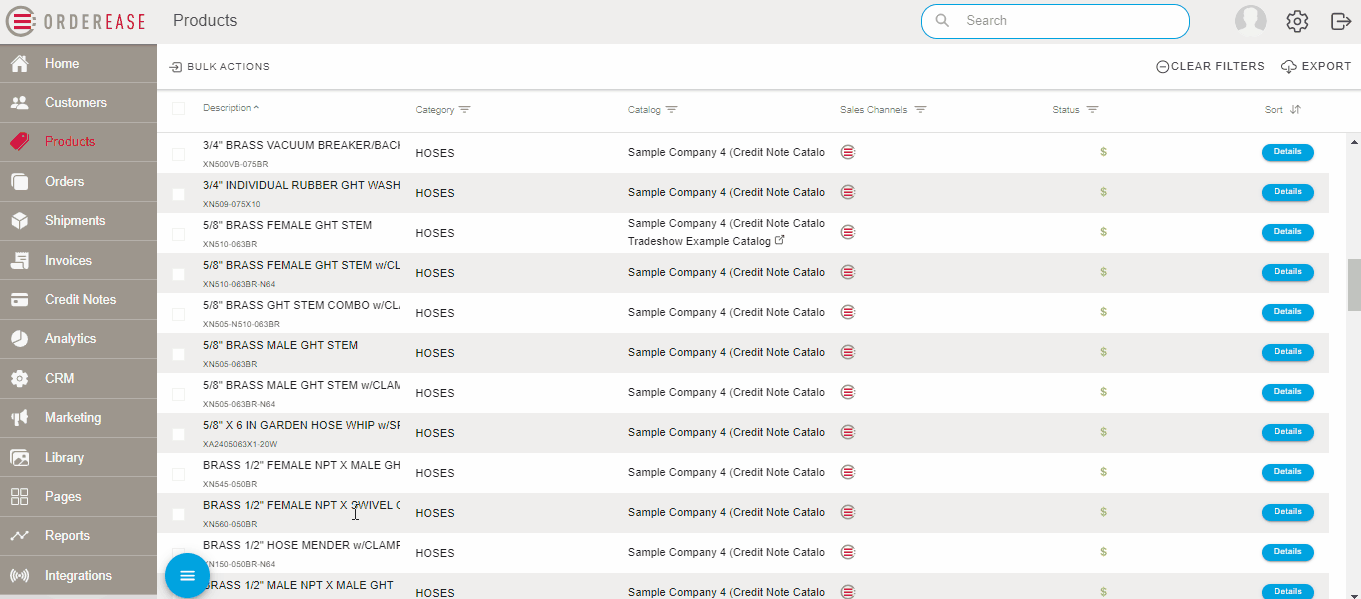1361x599 pixels.
Task: Open Analytics from the sidebar
Action: tap(70, 339)
